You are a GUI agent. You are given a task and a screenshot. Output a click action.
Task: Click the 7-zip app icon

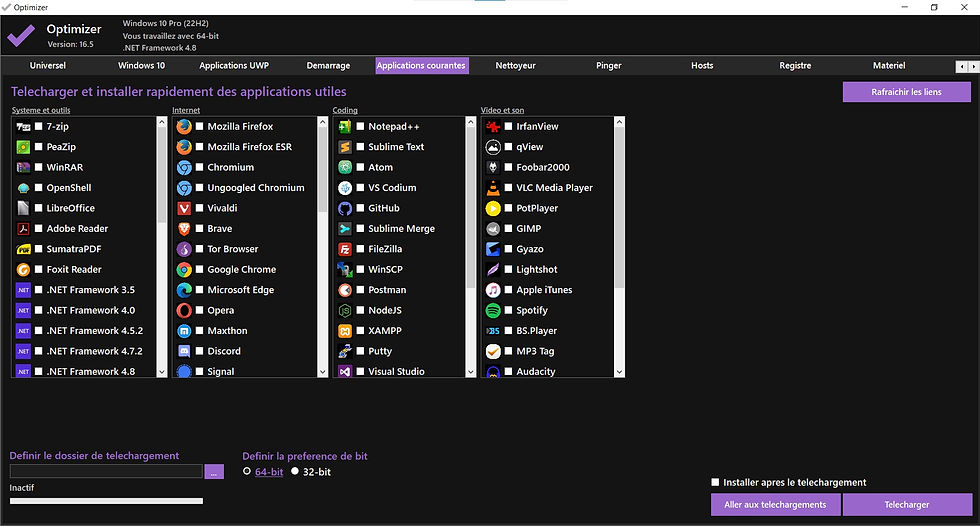point(23,127)
